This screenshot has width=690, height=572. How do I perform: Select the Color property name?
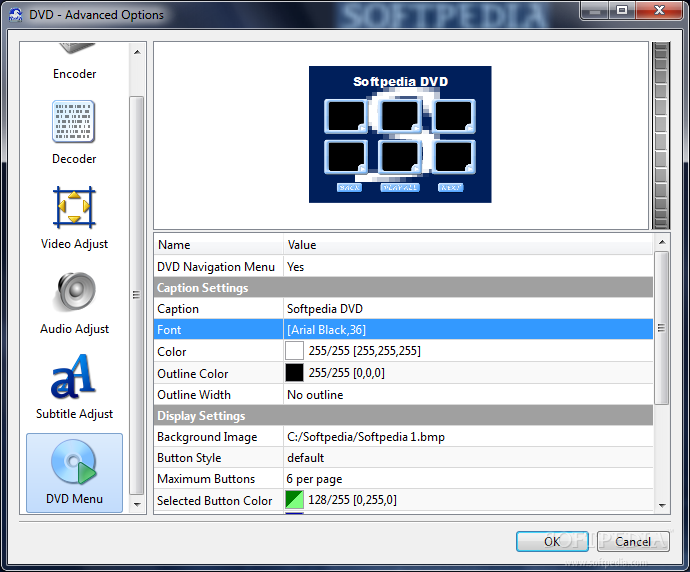[x=172, y=352]
